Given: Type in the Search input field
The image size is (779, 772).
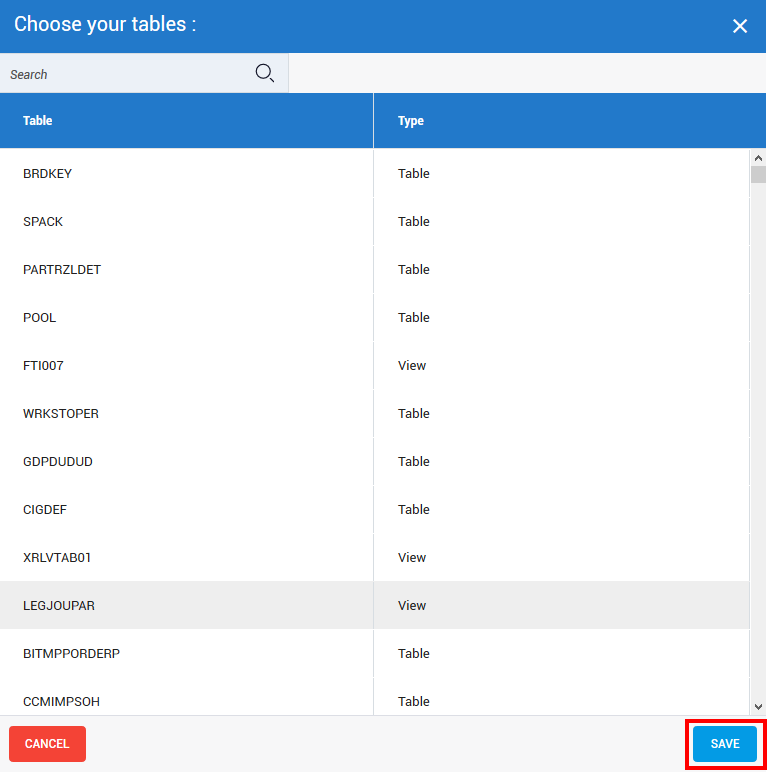Looking at the screenshot, I should tap(125, 74).
